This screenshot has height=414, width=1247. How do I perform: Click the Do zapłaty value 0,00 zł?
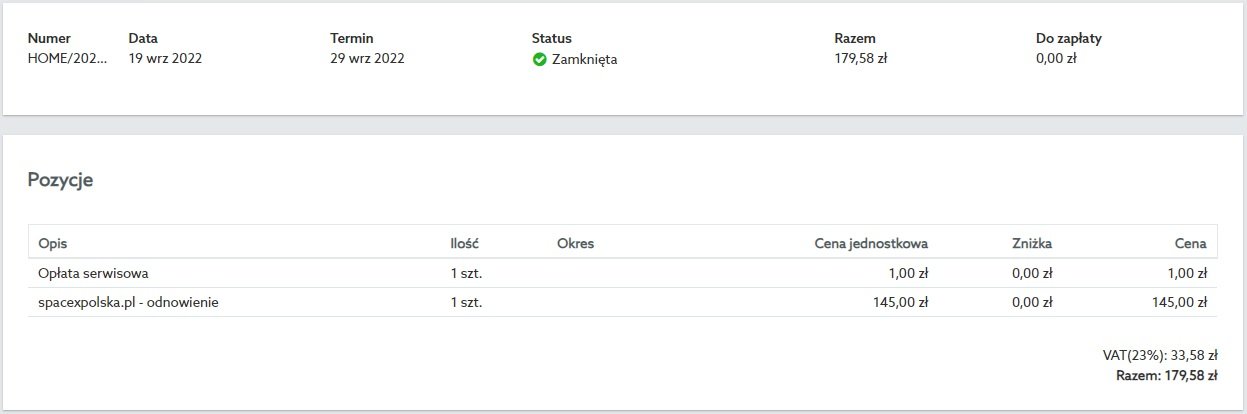coord(1056,58)
